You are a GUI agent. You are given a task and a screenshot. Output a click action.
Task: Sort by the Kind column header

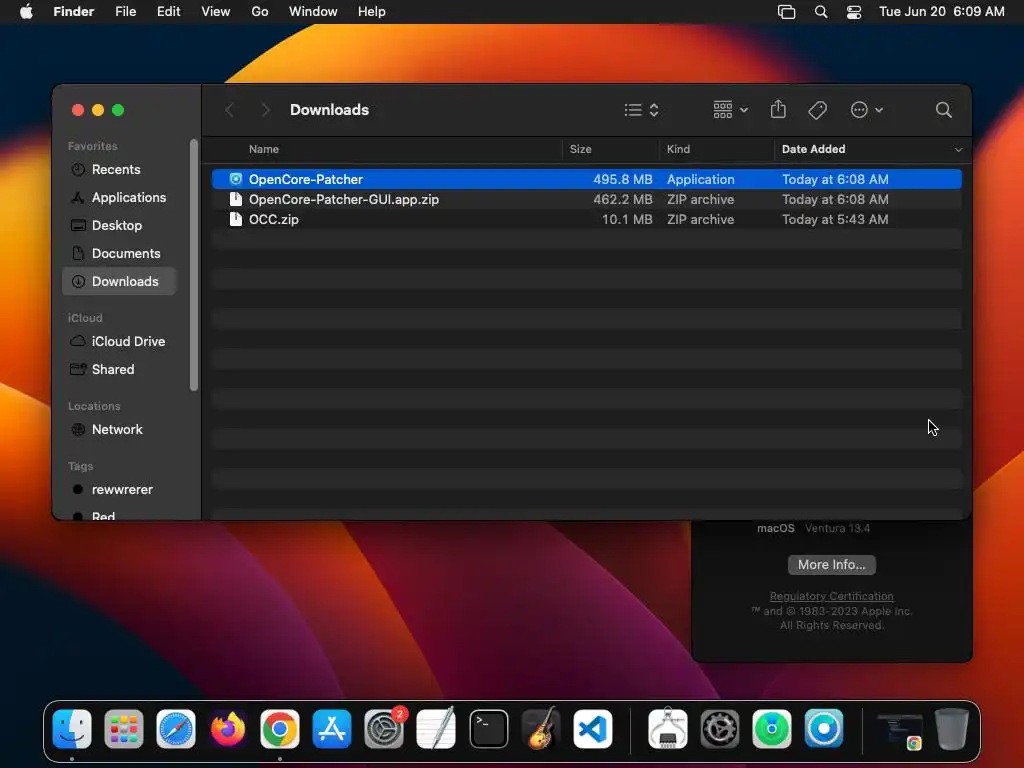pos(678,150)
